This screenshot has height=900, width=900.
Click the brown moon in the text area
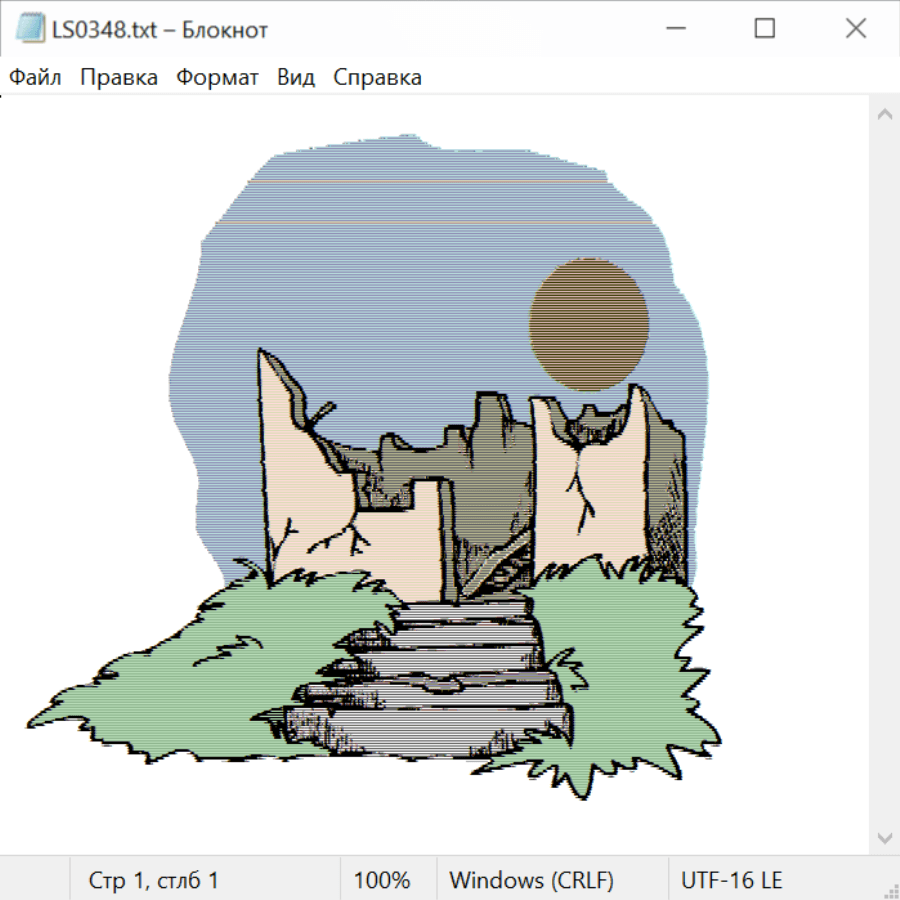[588, 324]
